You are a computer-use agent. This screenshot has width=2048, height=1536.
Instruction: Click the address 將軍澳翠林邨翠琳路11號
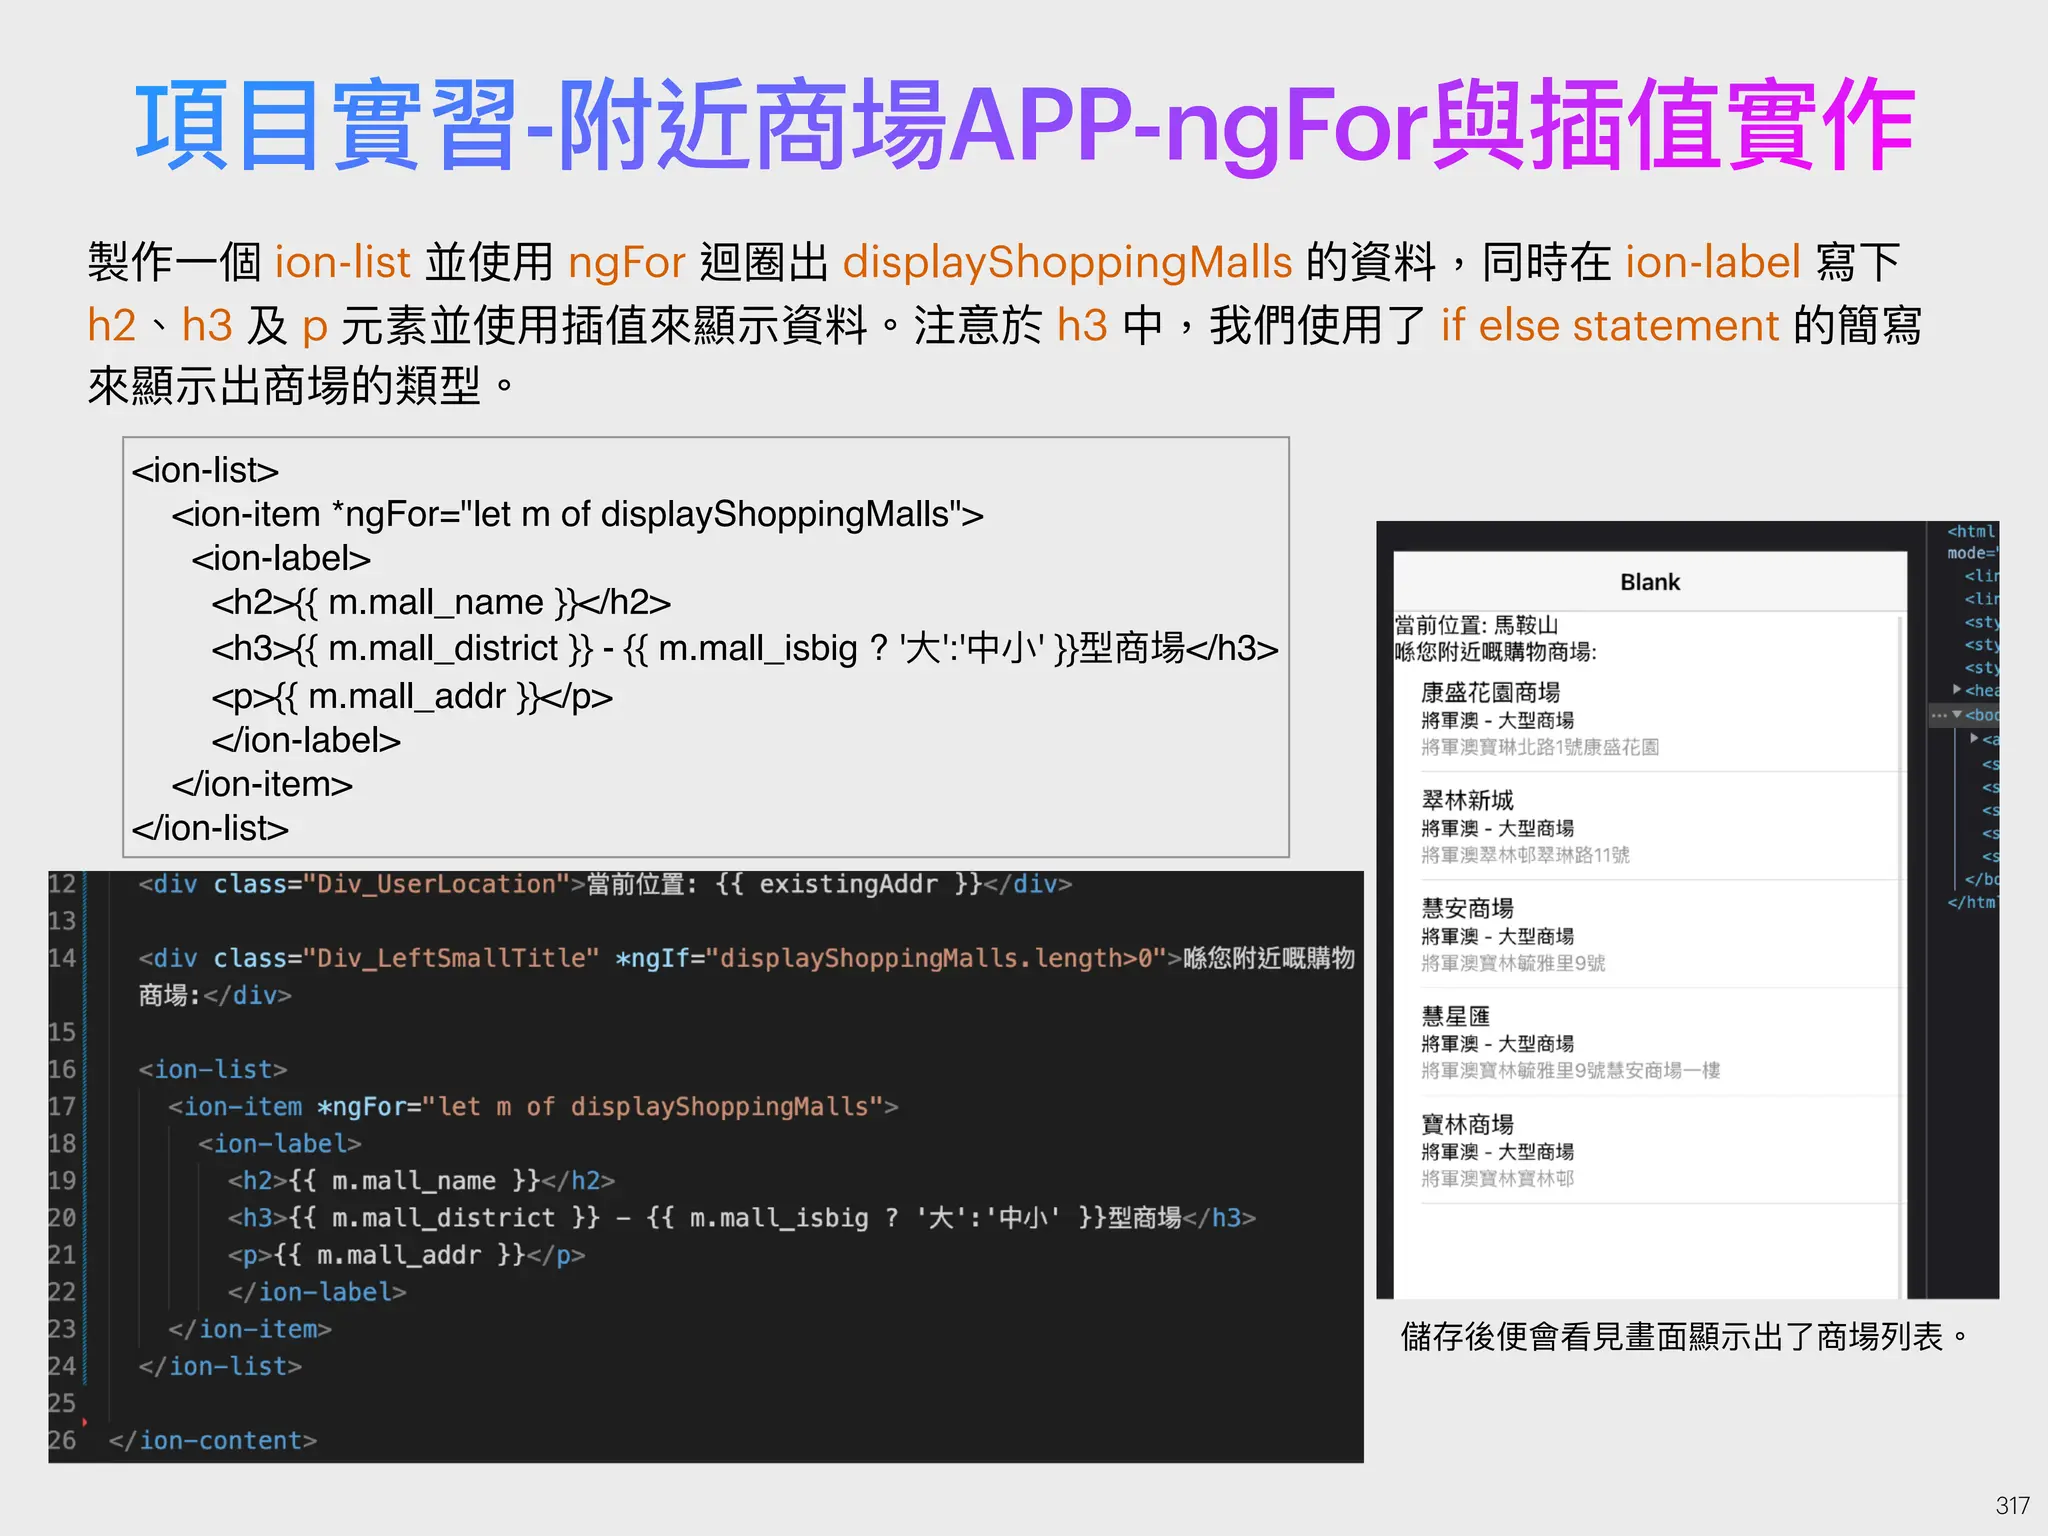[x=1525, y=855]
